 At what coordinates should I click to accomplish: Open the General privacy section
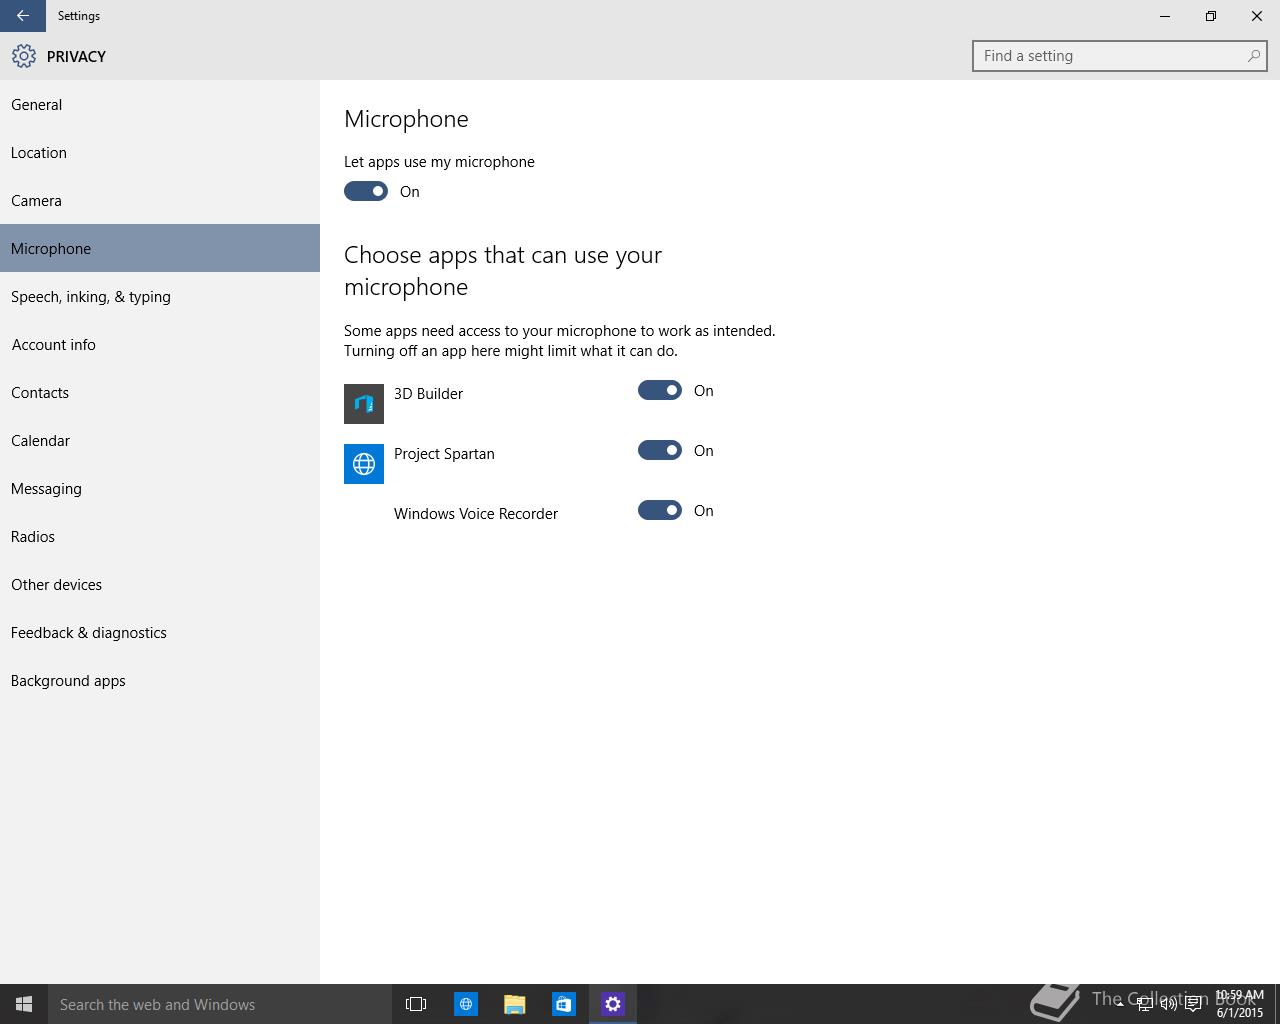tap(160, 104)
